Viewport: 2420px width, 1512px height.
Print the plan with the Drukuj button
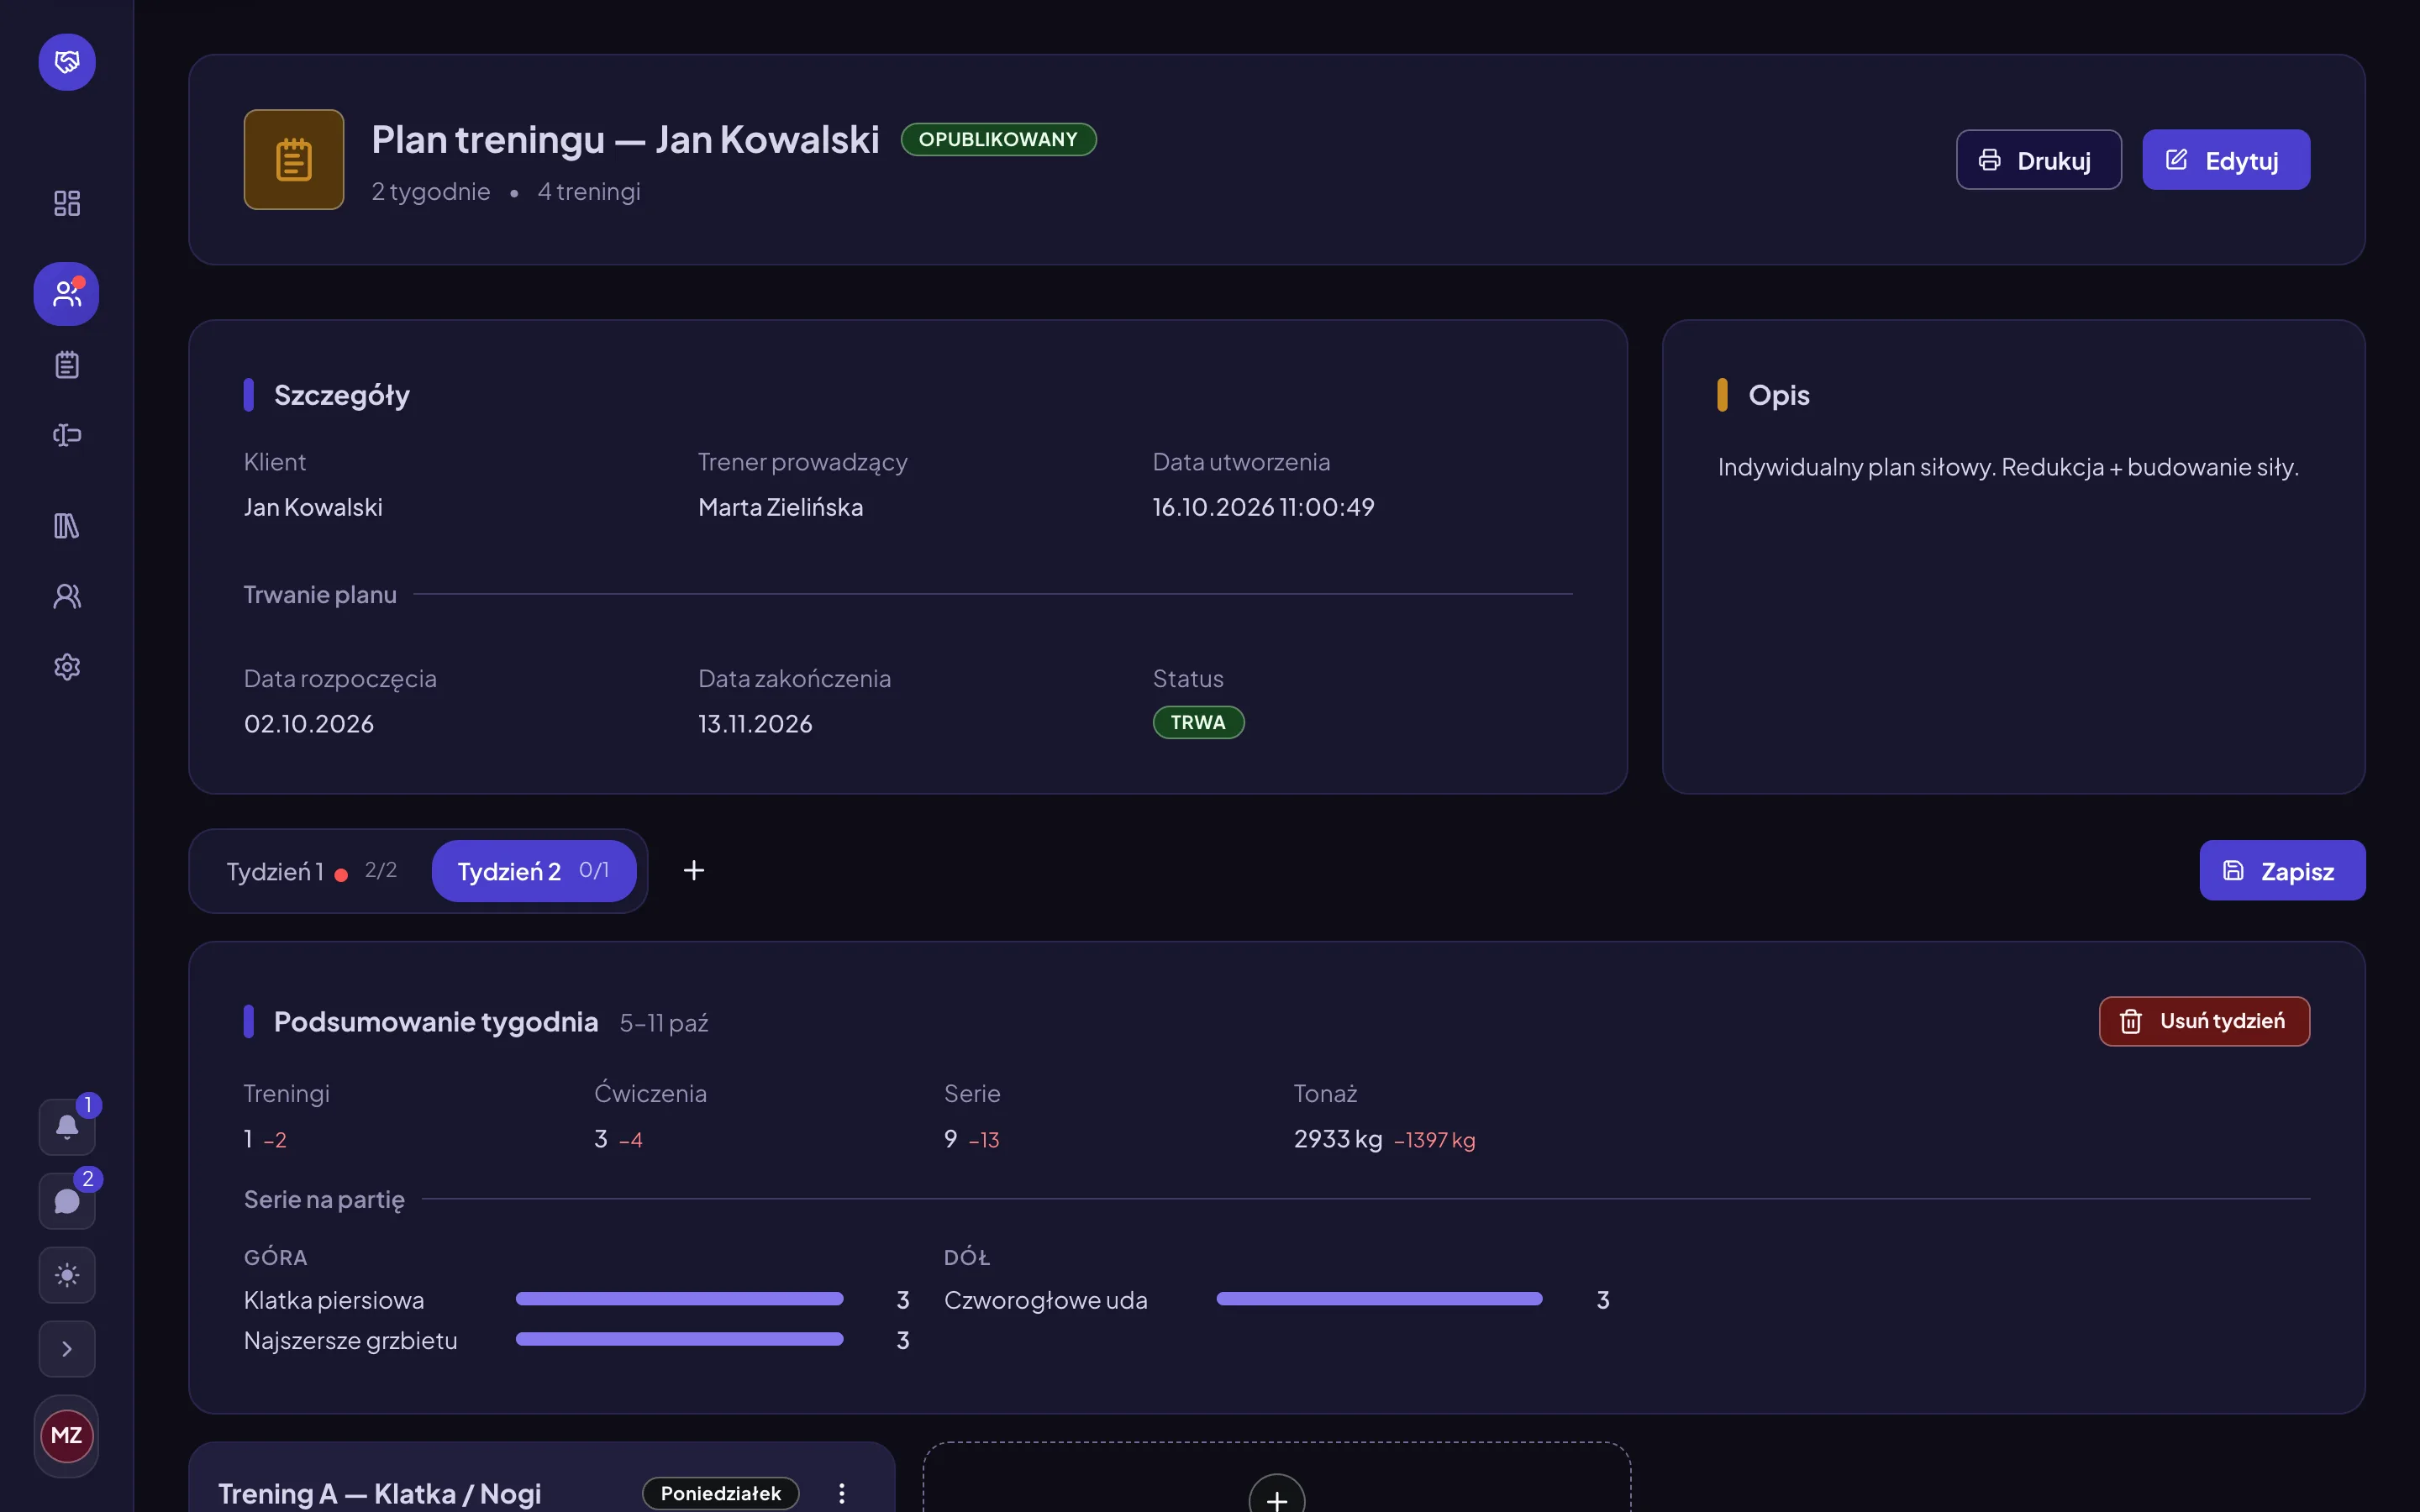click(x=2038, y=160)
